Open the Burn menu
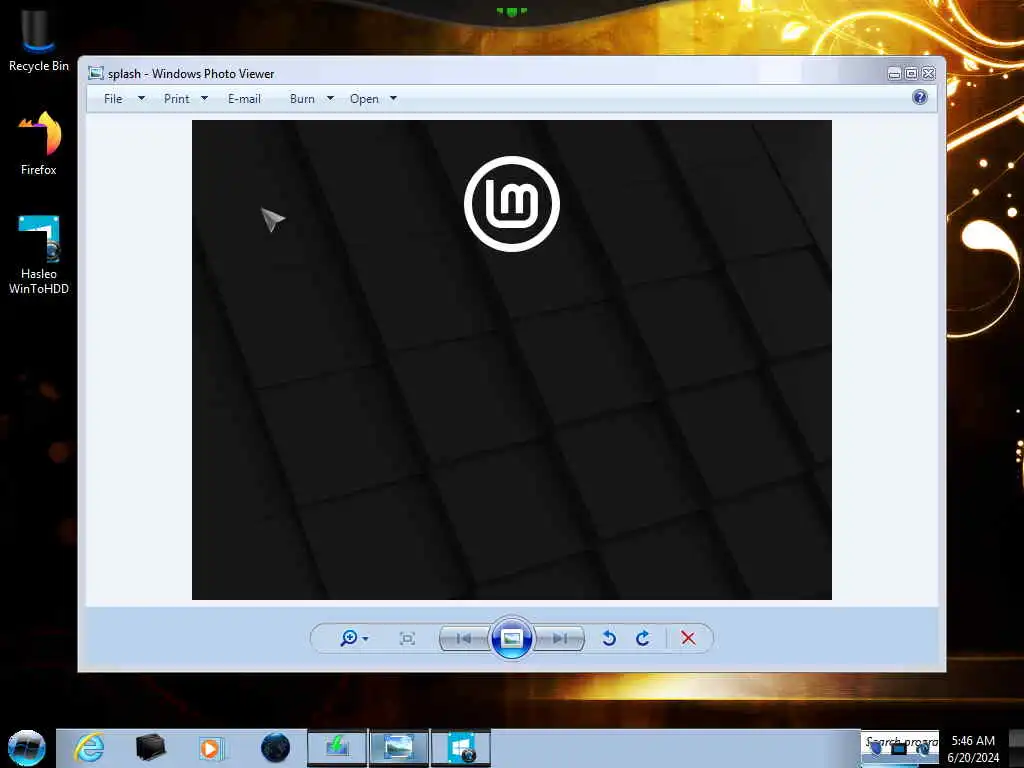The width and height of the screenshot is (1024, 768). click(x=302, y=99)
